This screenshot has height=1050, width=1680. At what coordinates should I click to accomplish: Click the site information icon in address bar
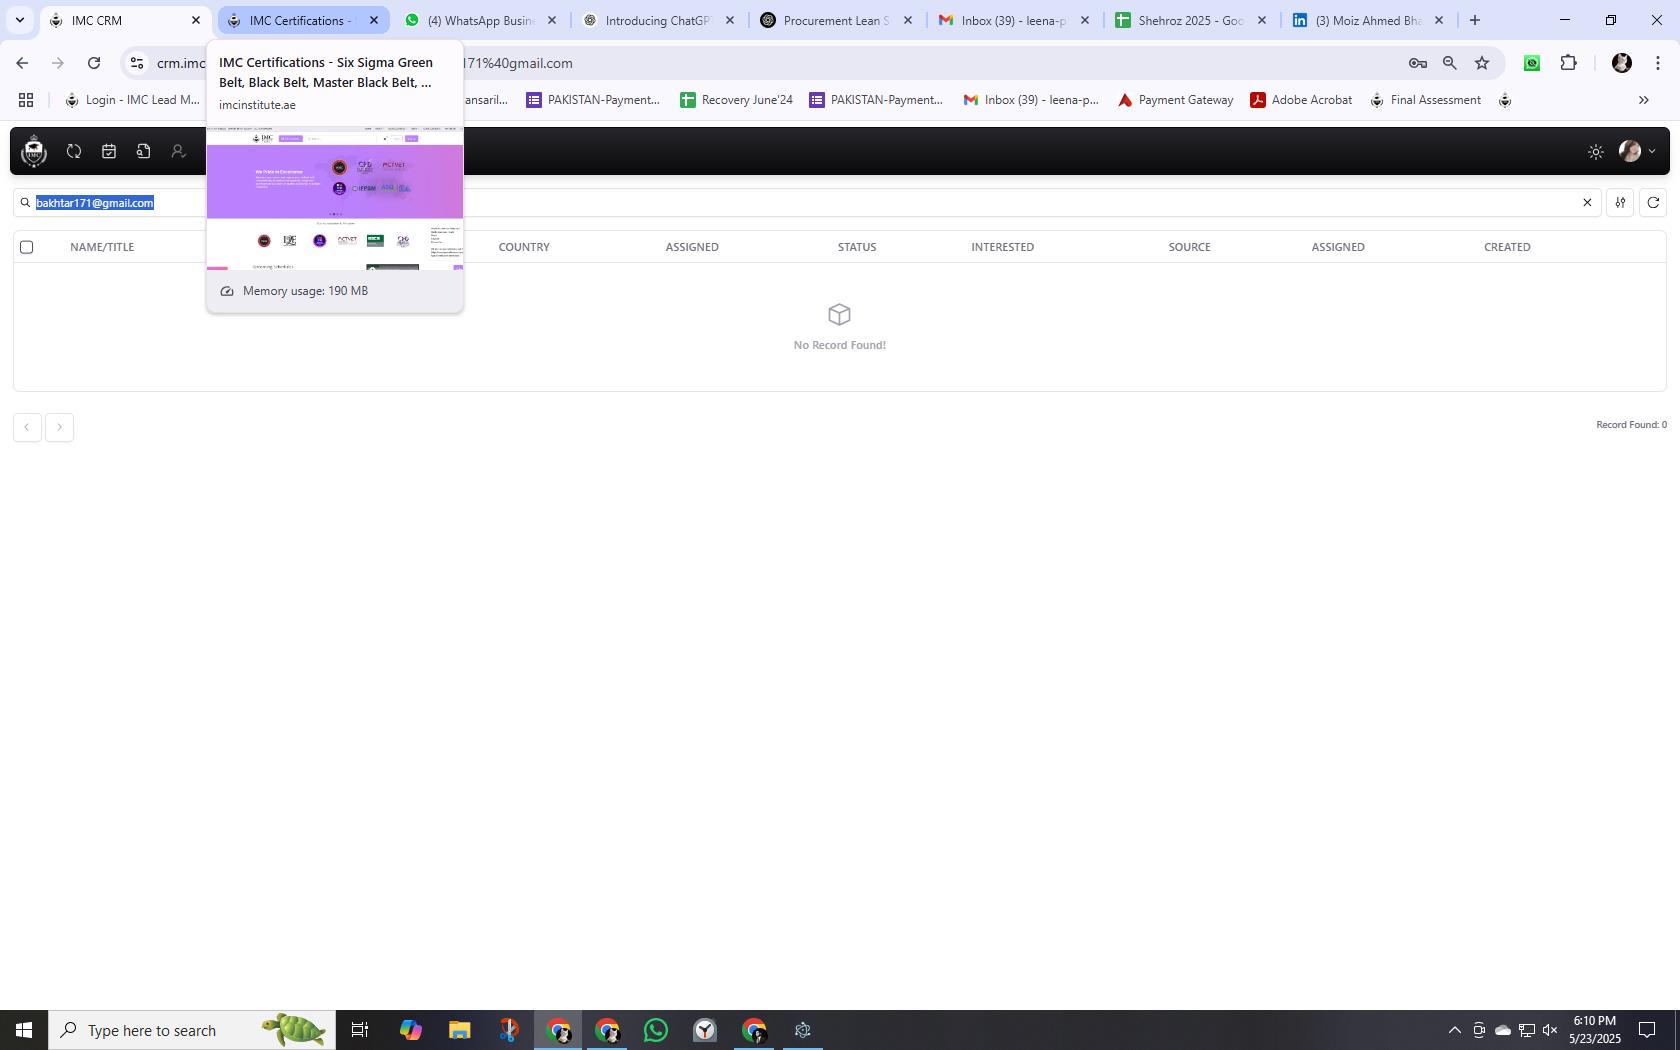[x=137, y=63]
